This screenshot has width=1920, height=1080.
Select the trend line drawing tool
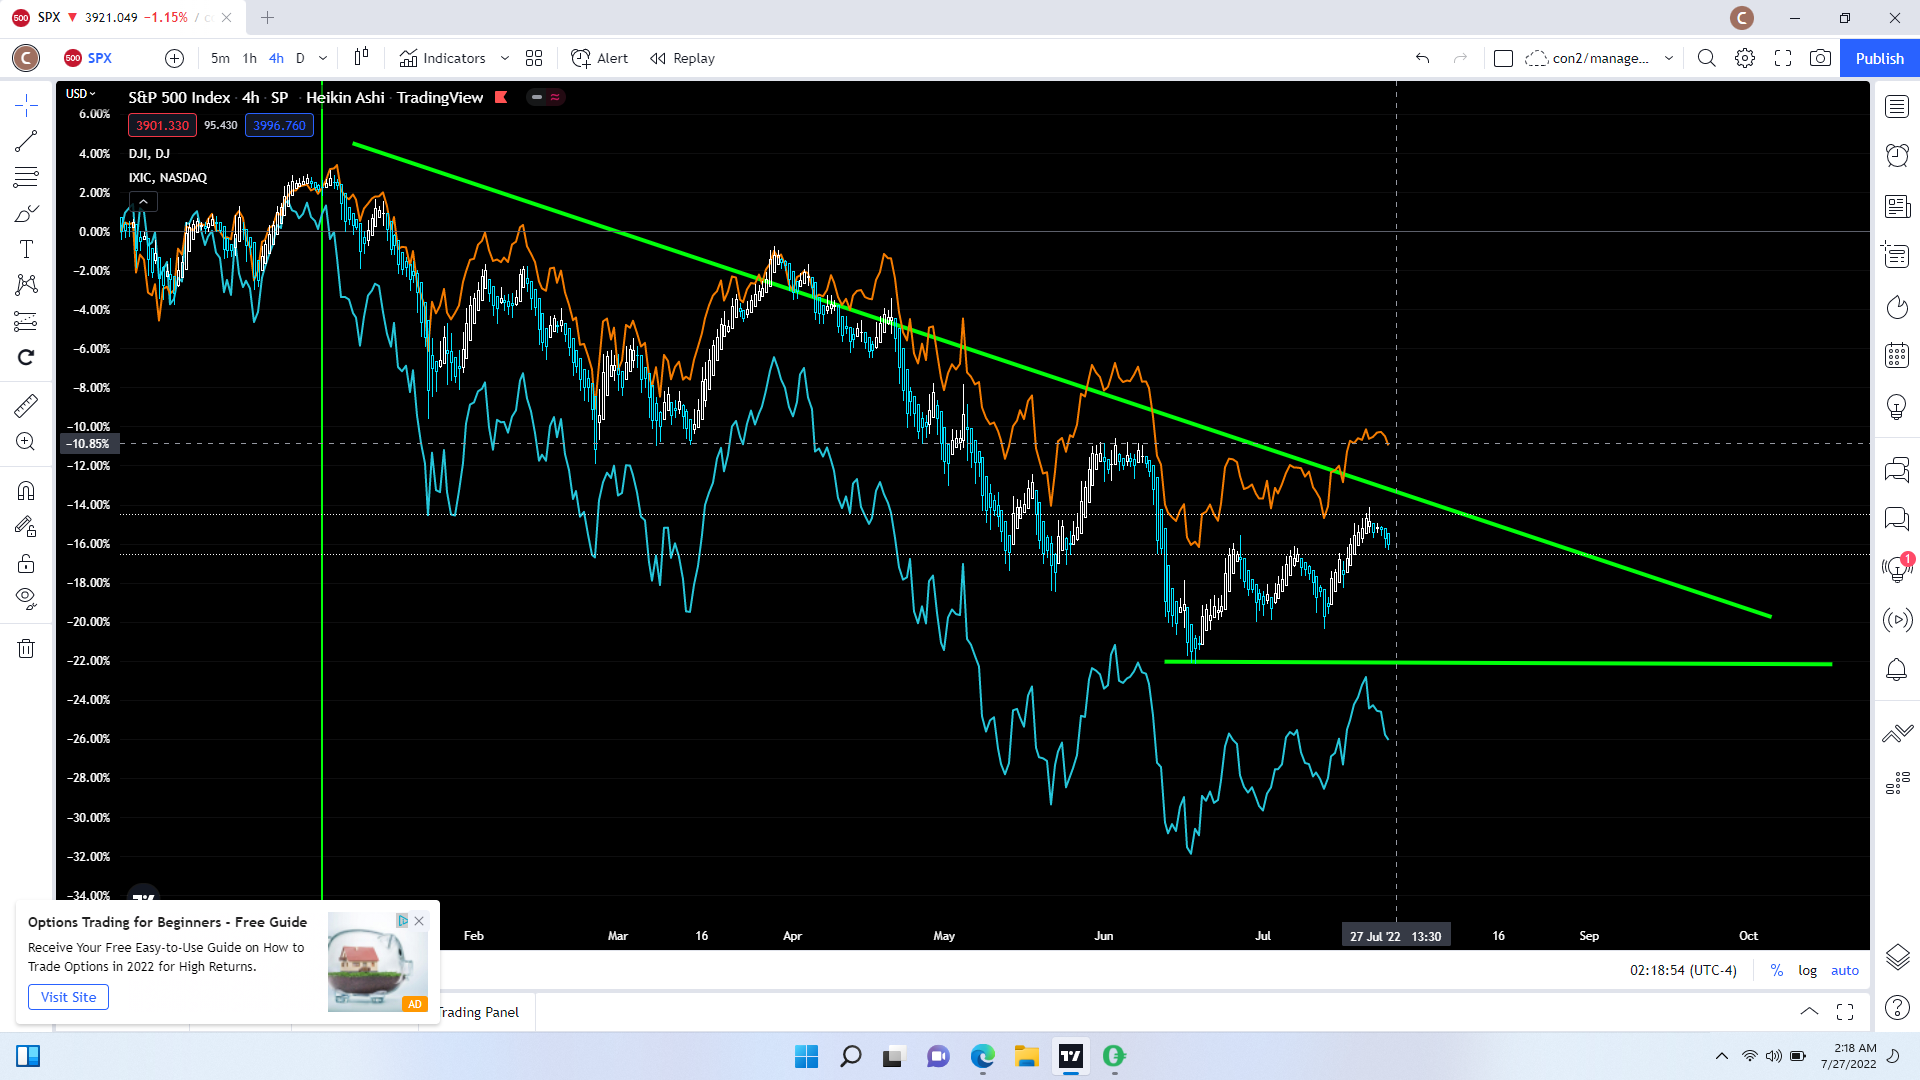(26, 141)
